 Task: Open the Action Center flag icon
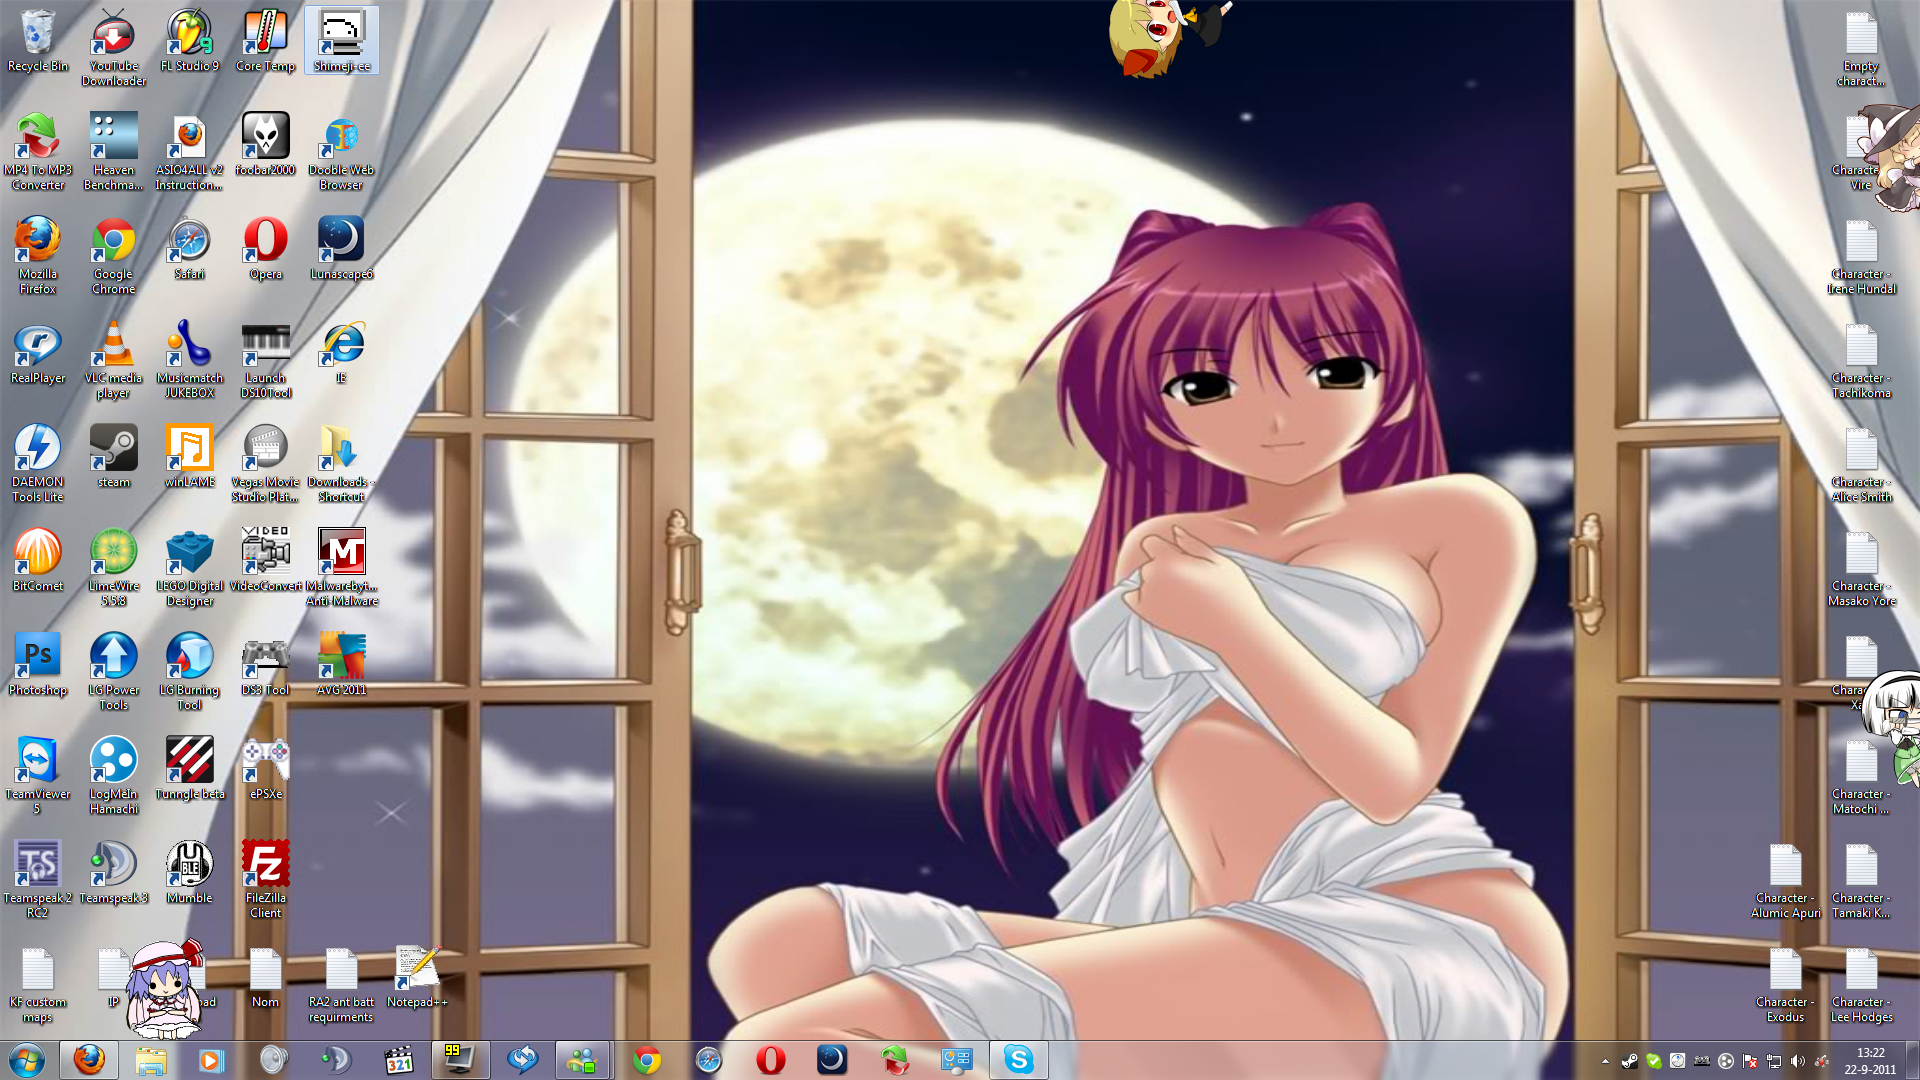point(1749,1061)
